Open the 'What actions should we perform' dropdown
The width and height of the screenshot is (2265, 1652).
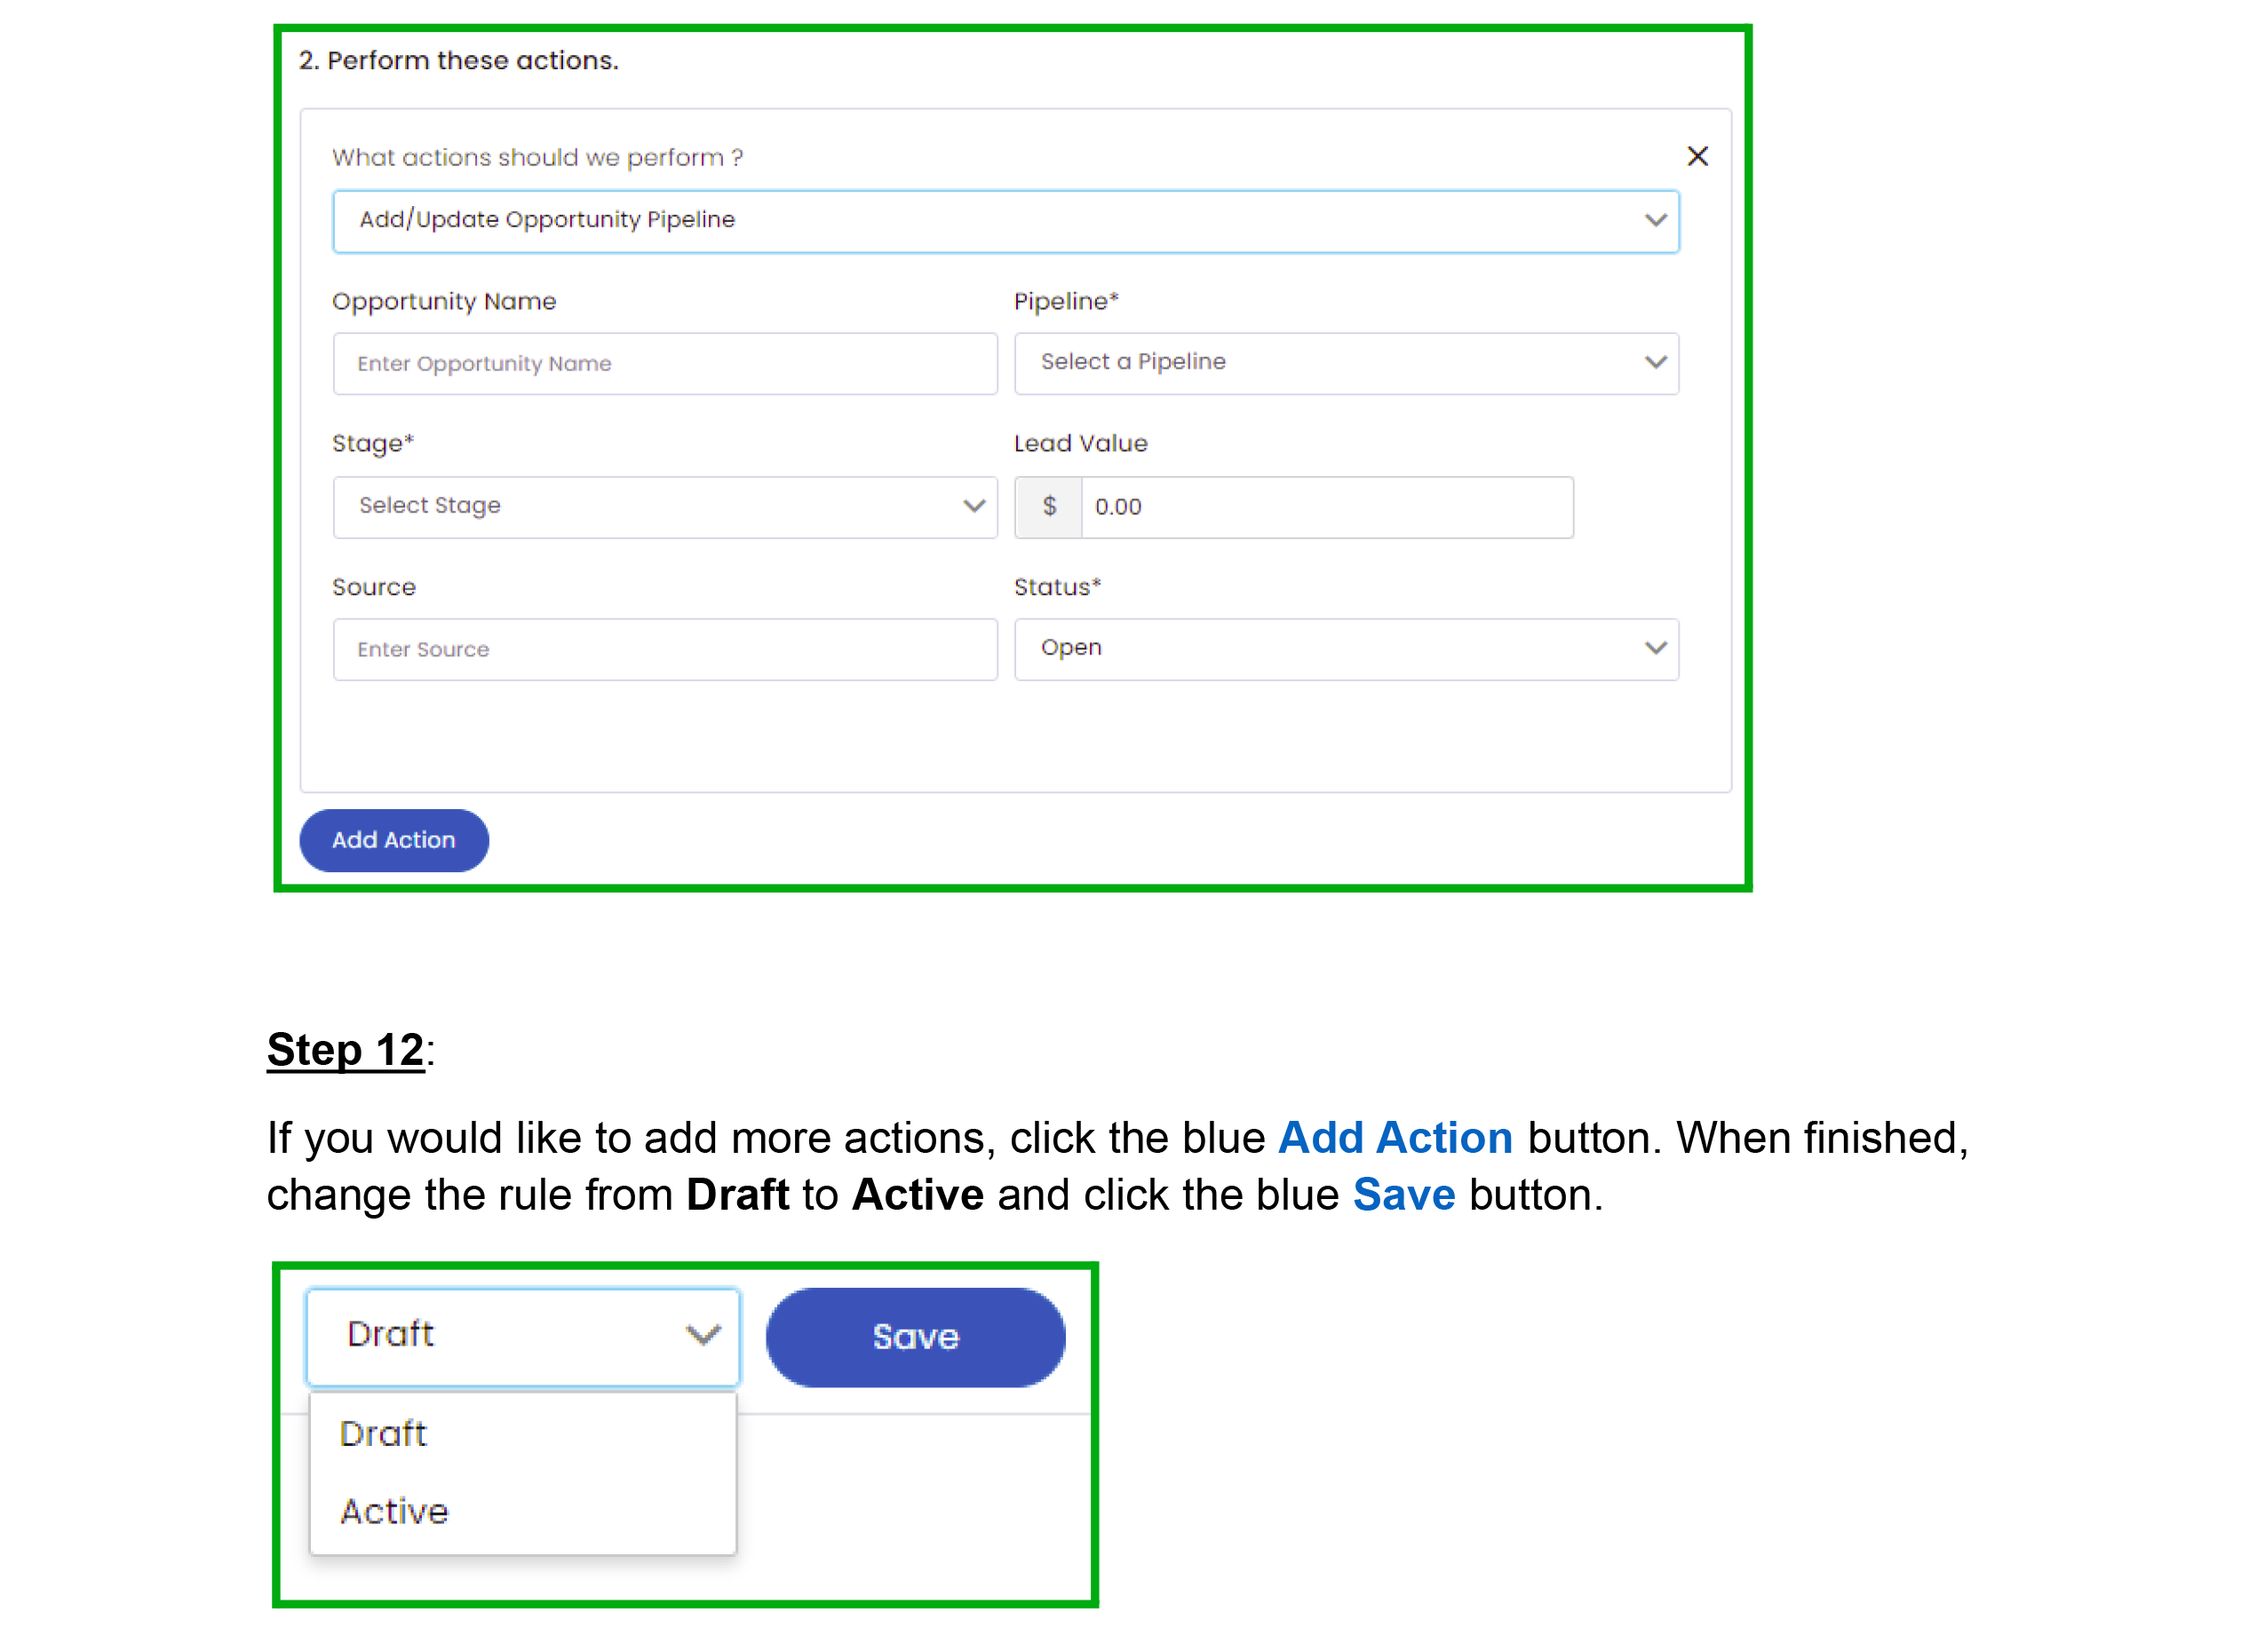pos(1004,220)
